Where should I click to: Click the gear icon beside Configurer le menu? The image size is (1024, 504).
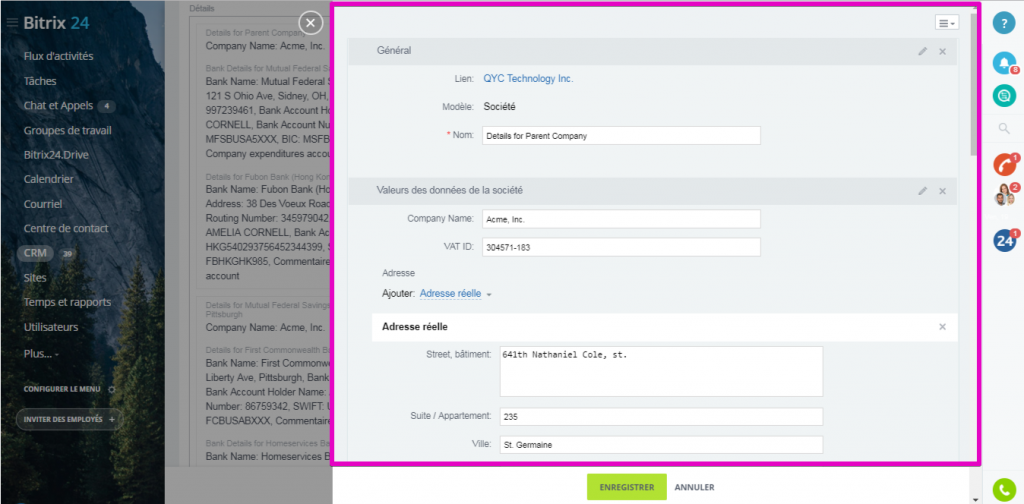point(112,389)
